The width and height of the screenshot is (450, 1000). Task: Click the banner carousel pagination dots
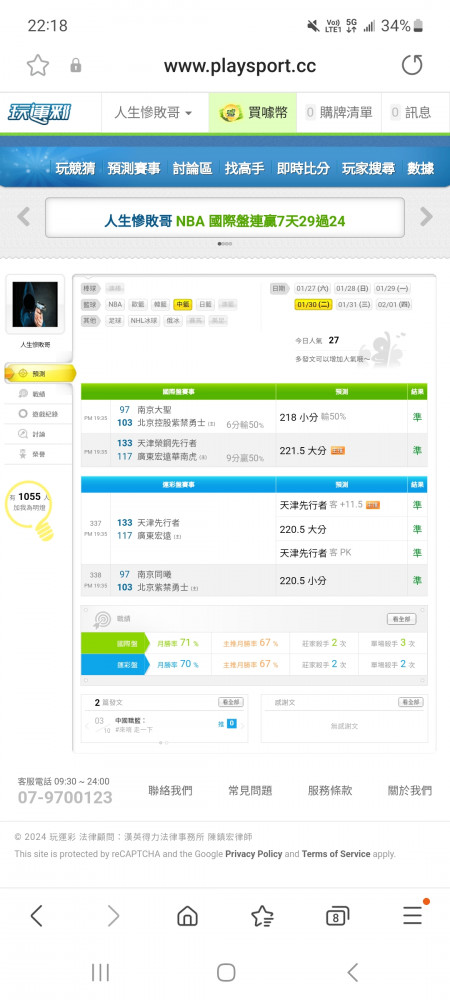[225, 243]
